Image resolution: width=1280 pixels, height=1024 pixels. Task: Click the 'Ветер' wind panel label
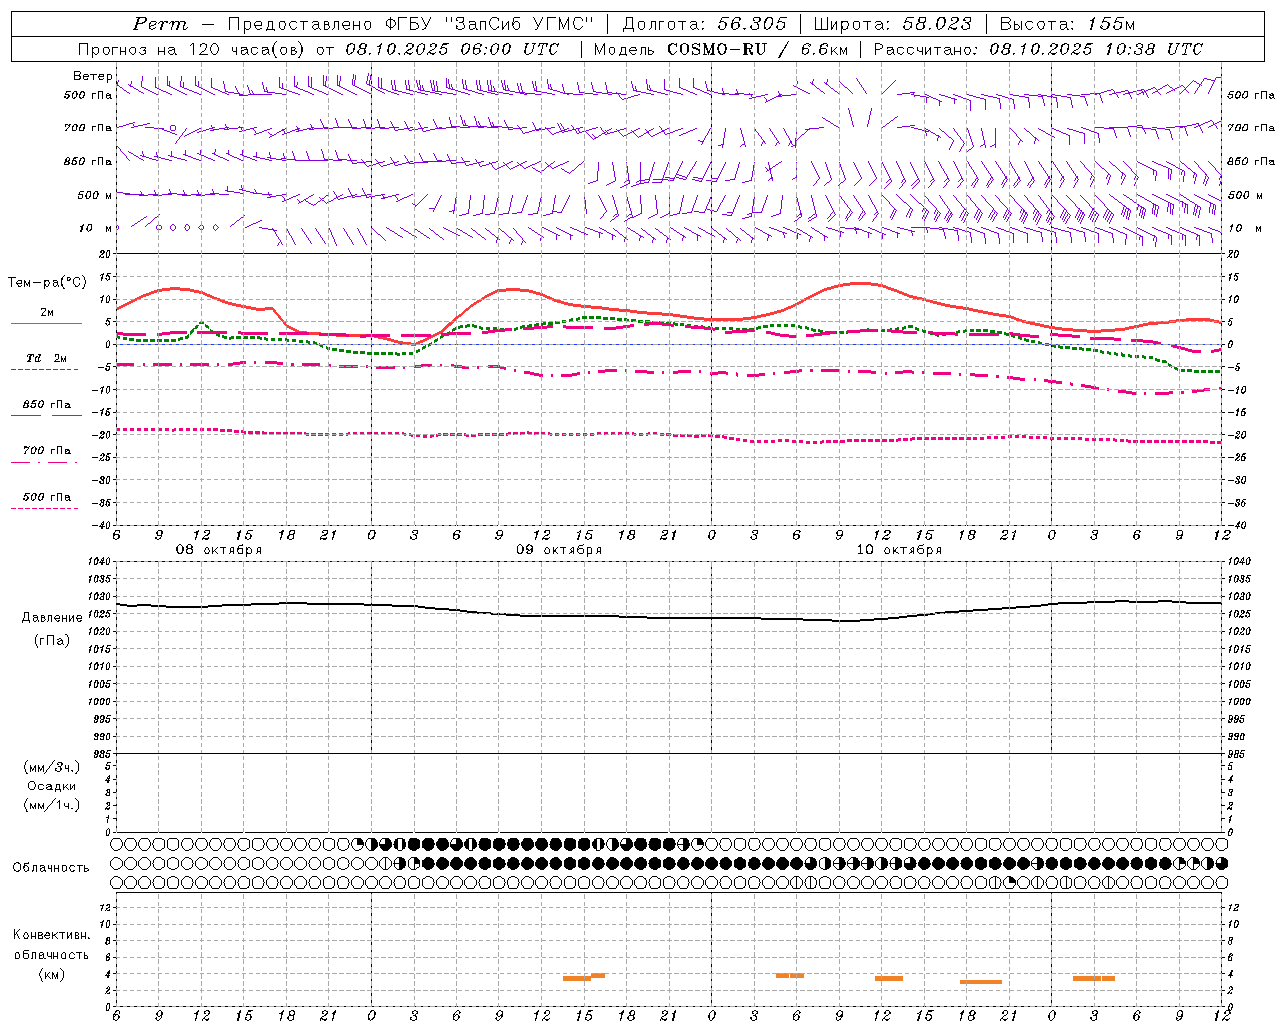click(93, 76)
